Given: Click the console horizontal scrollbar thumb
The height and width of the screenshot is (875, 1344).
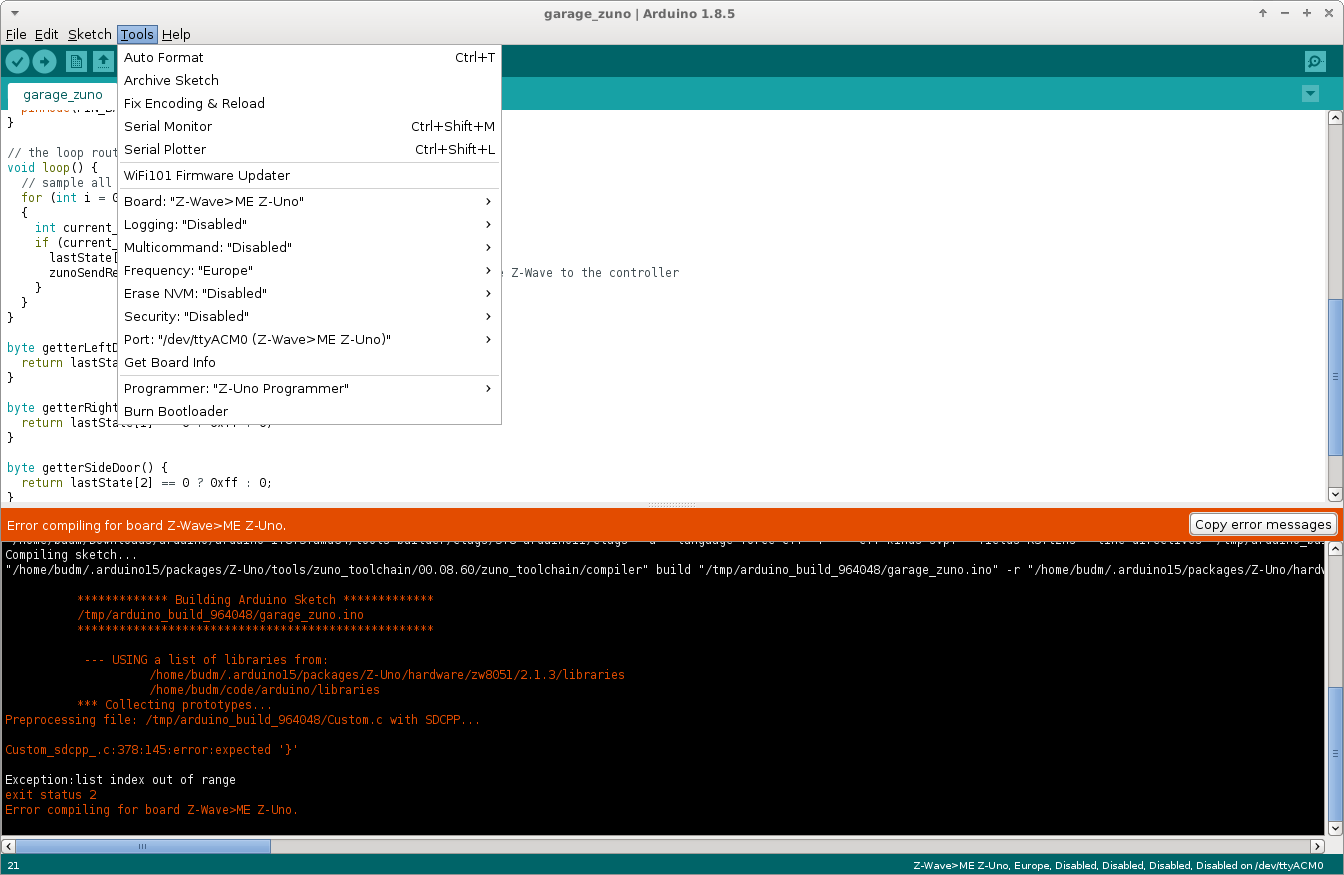Looking at the screenshot, I should tap(143, 846).
